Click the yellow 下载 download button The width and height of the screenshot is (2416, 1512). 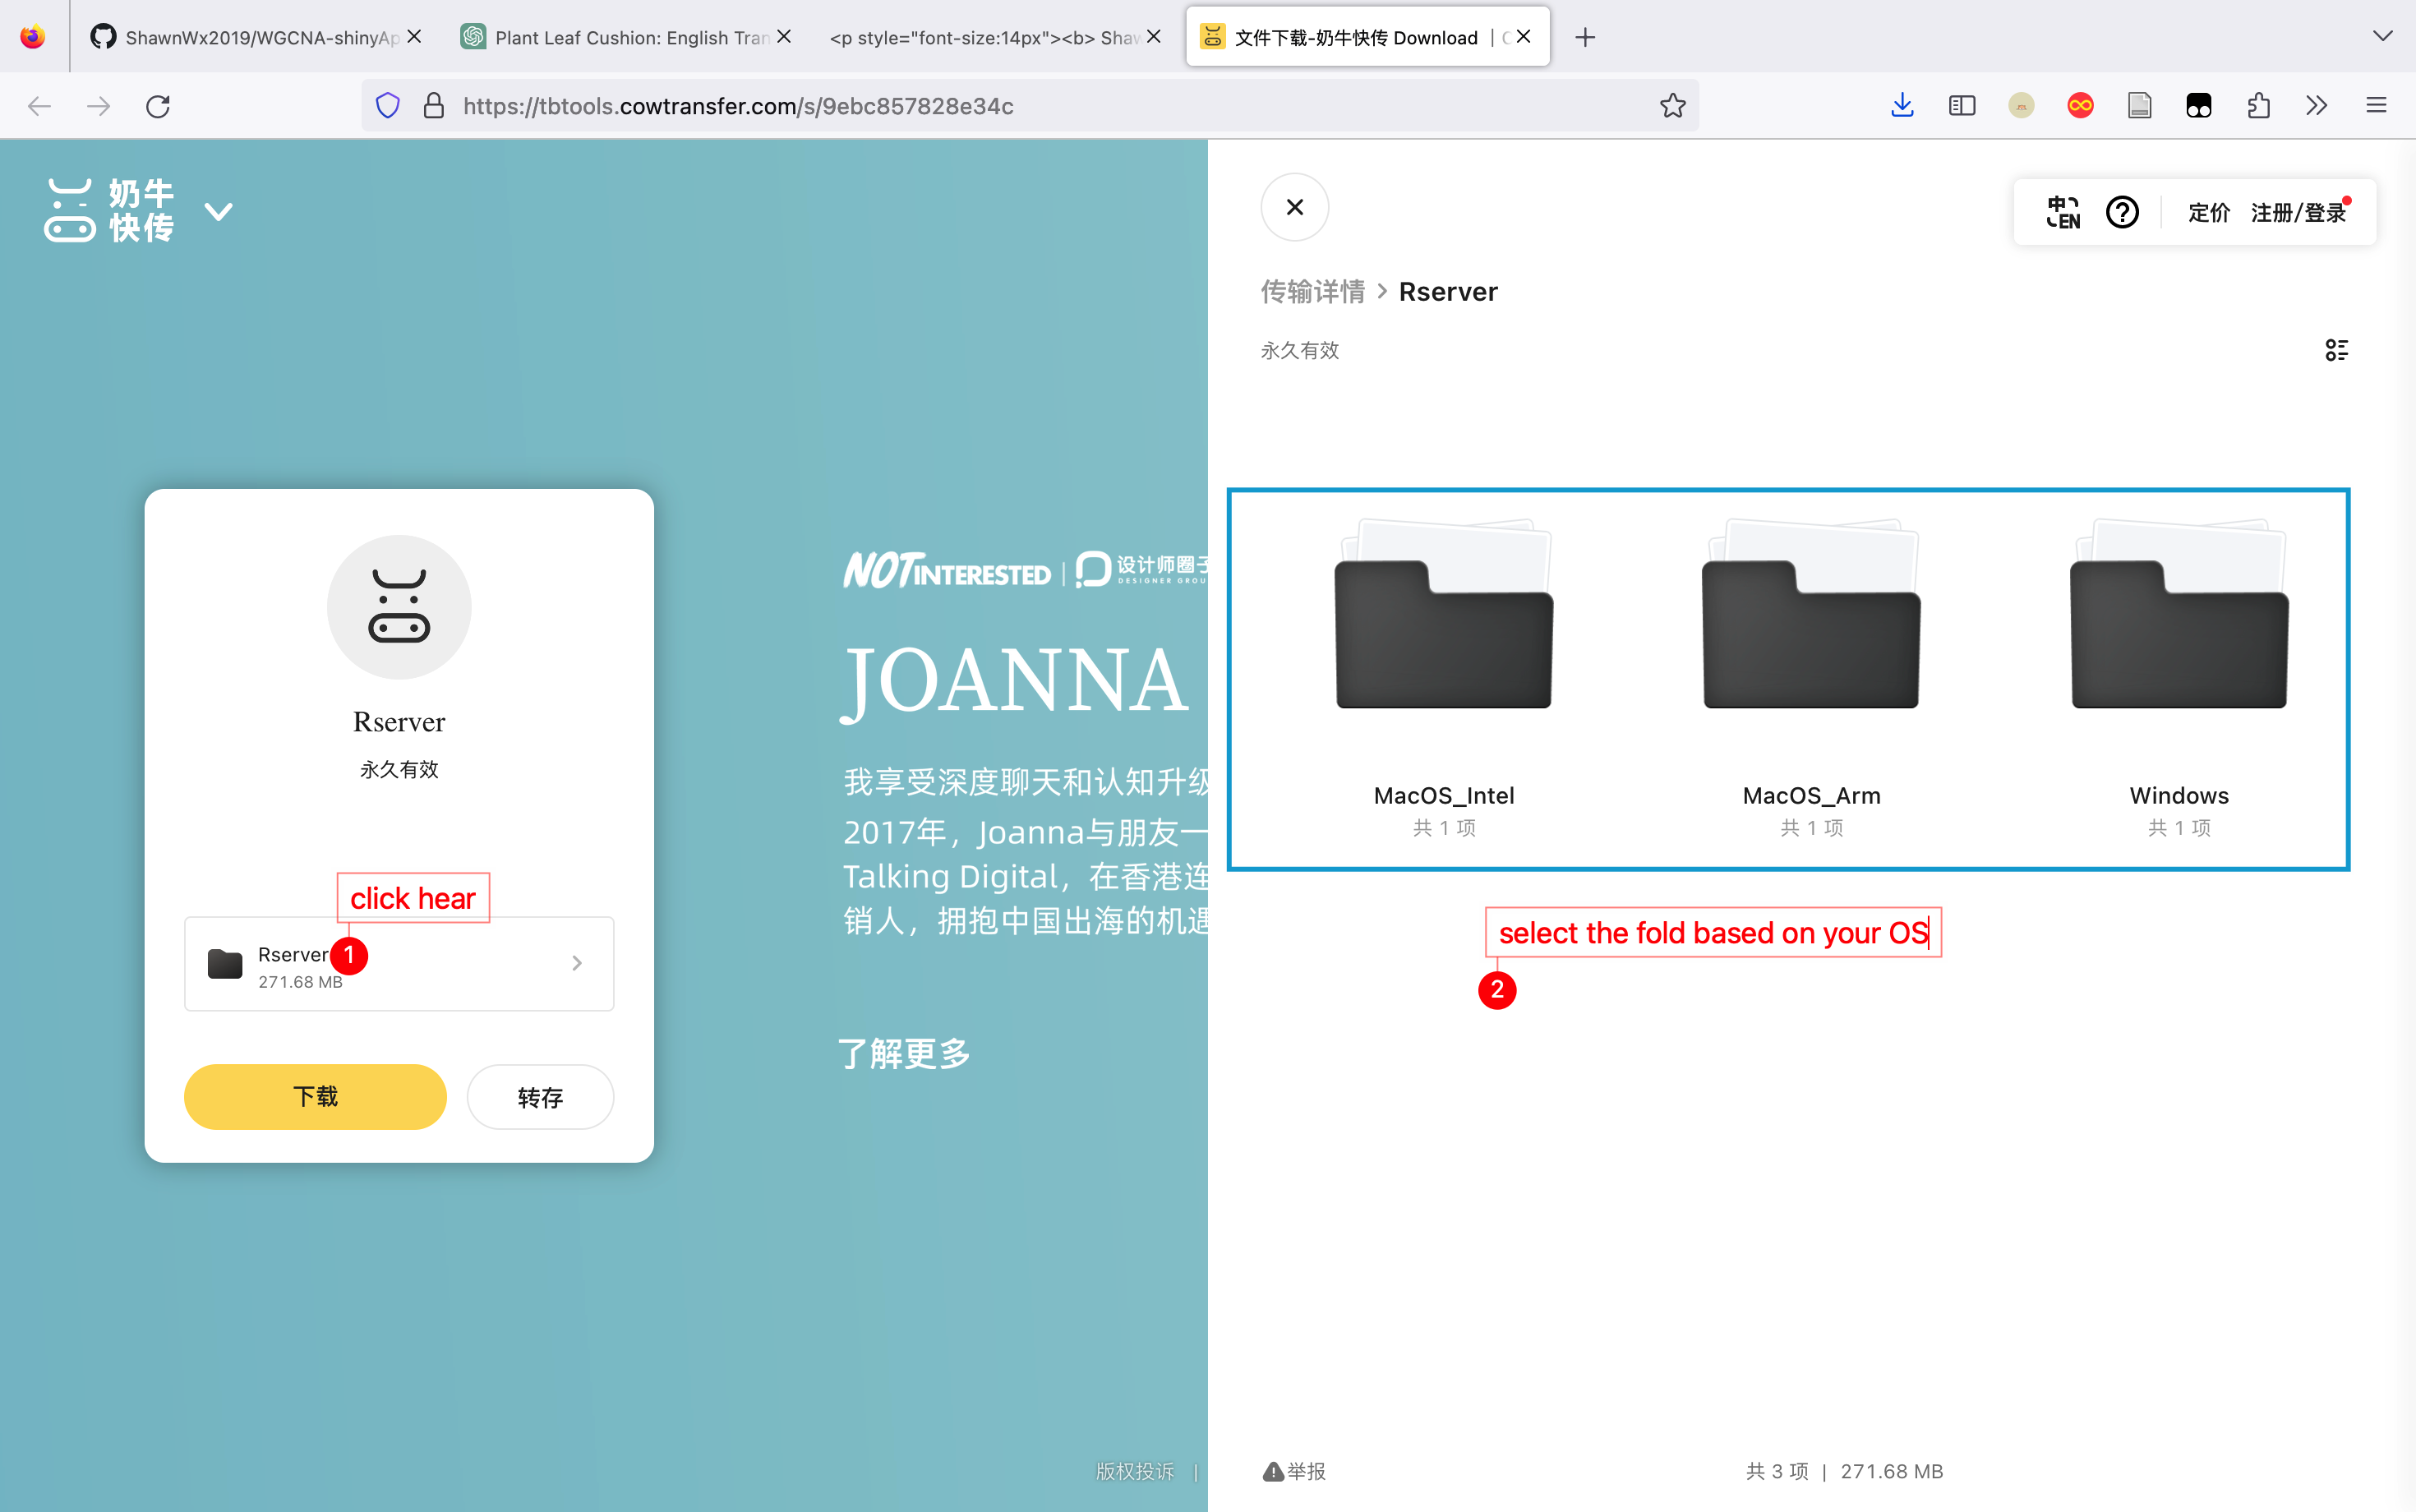click(x=315, y=1097)
